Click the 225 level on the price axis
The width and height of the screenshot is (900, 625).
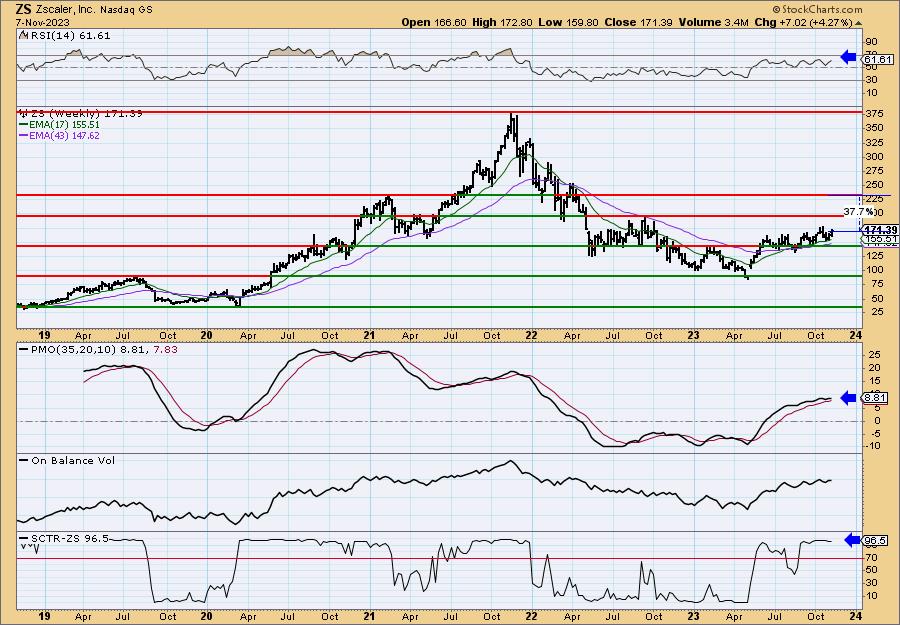click(873, 199)
